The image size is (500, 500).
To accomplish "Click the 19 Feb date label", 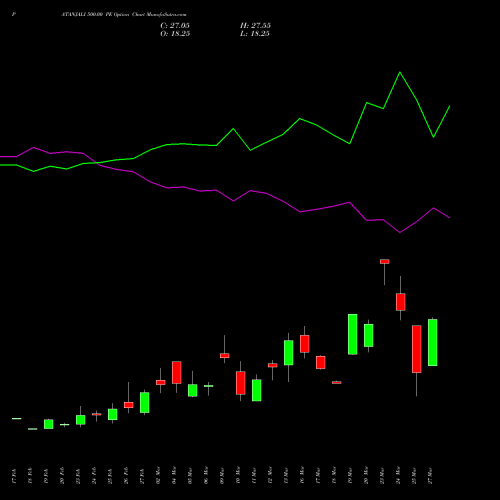I will pos(46,476).
